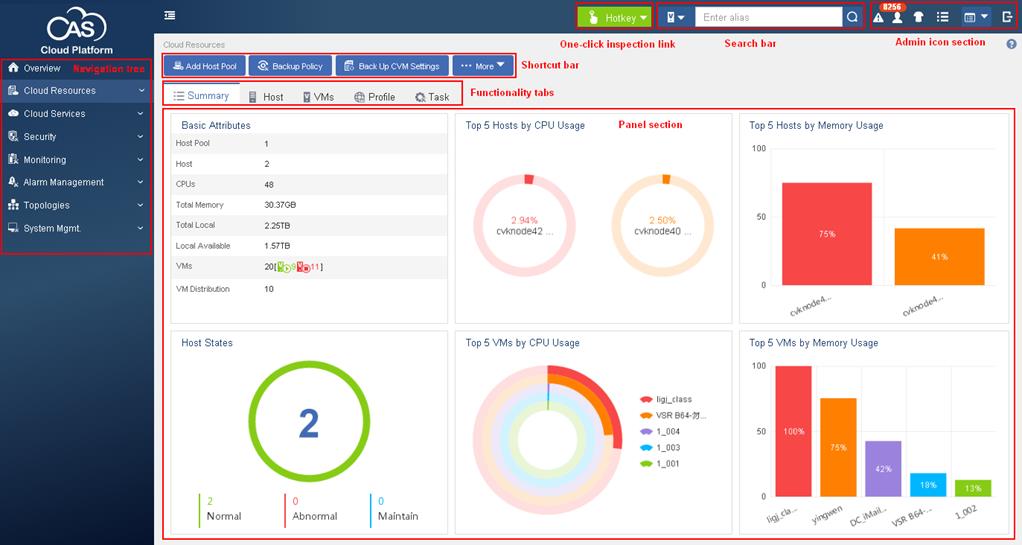The height and width of the screenshot is (545, 1022).
Task: Click the green Host States ring
Action: point(309,422)
